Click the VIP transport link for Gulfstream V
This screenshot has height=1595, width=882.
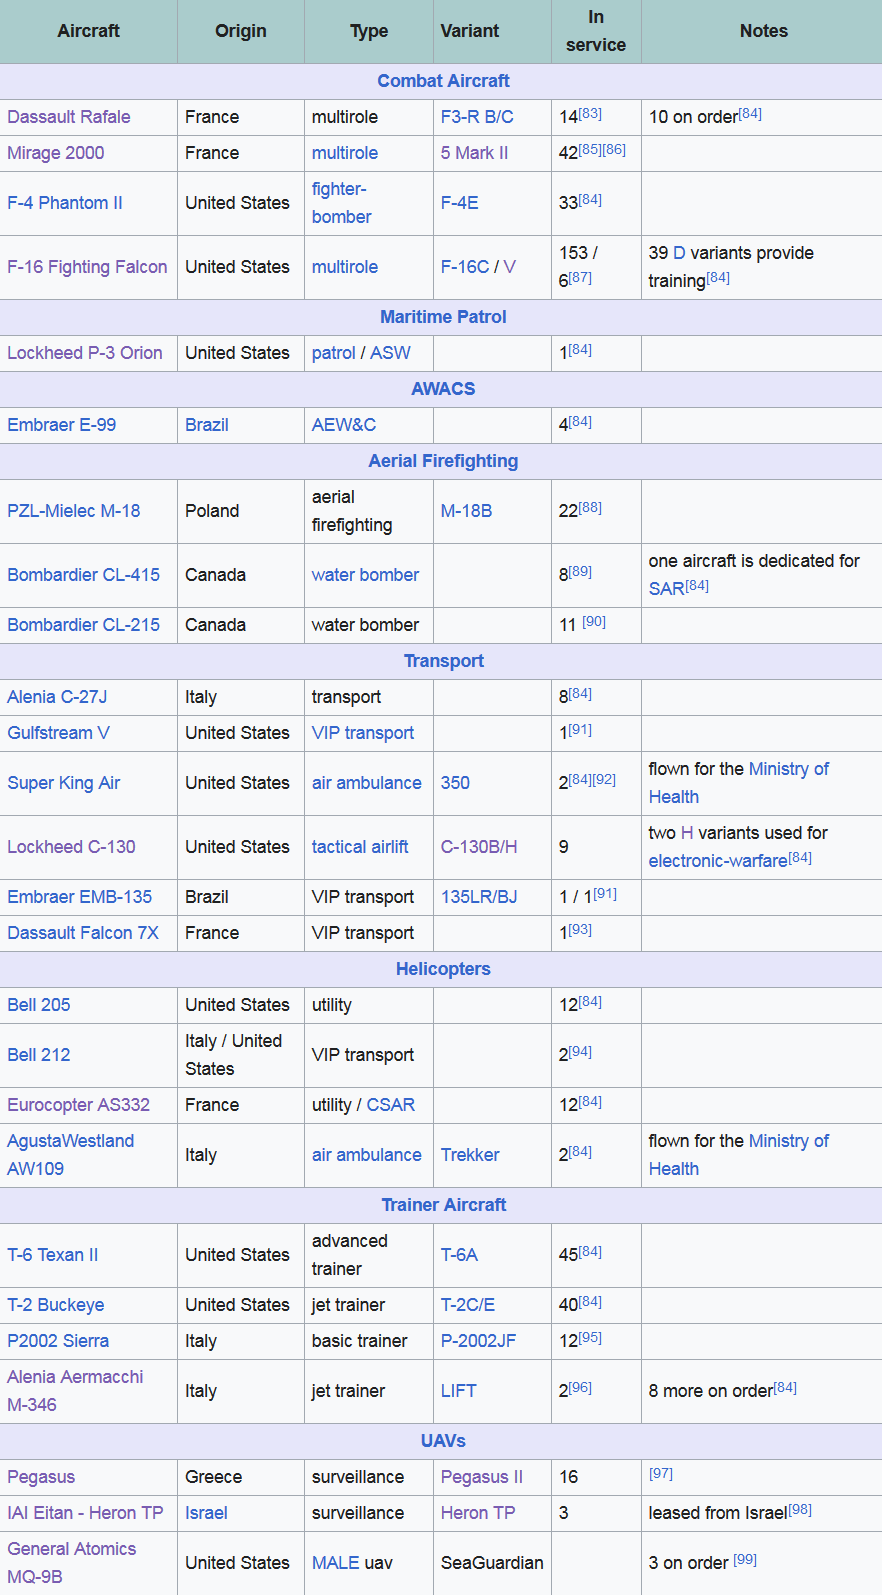[363, 733]
